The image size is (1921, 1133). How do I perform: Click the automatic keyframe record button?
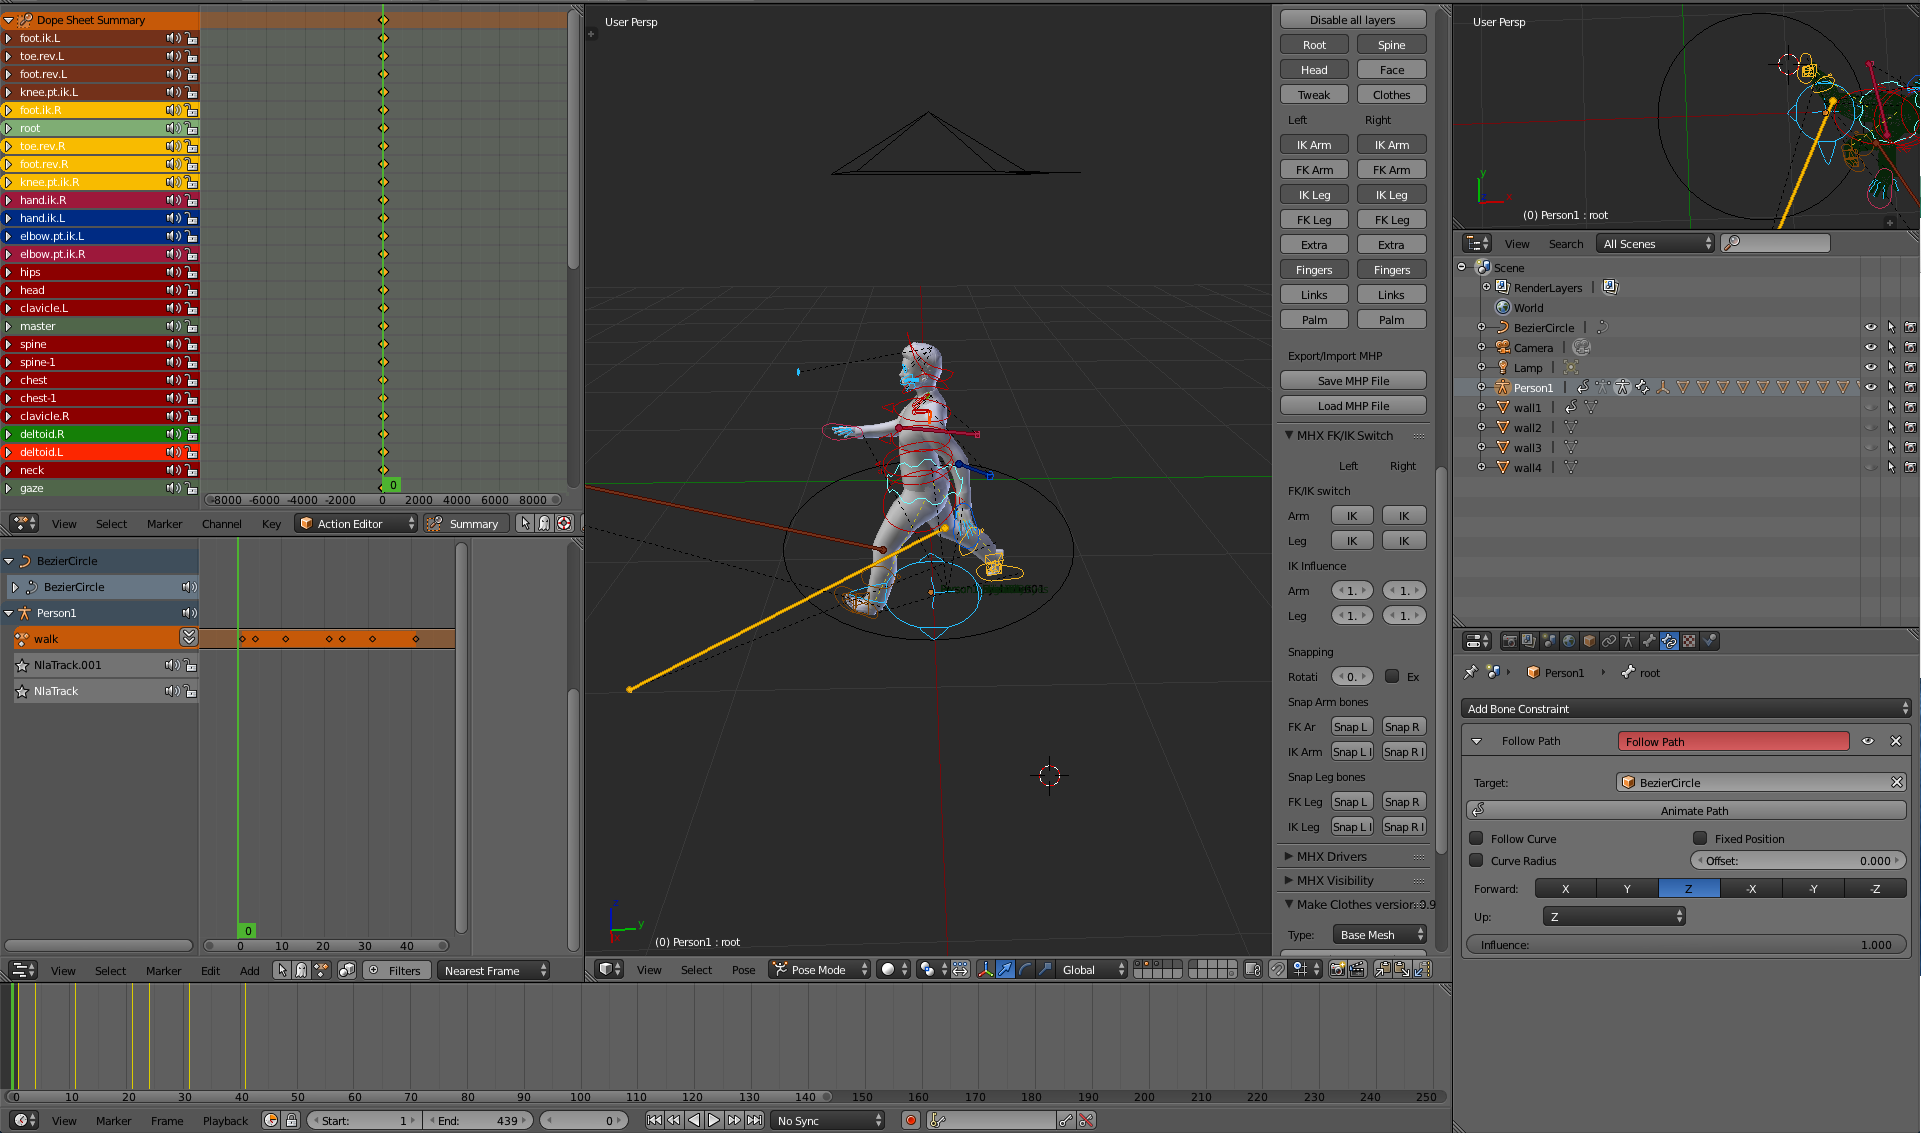pos(911,1120)
